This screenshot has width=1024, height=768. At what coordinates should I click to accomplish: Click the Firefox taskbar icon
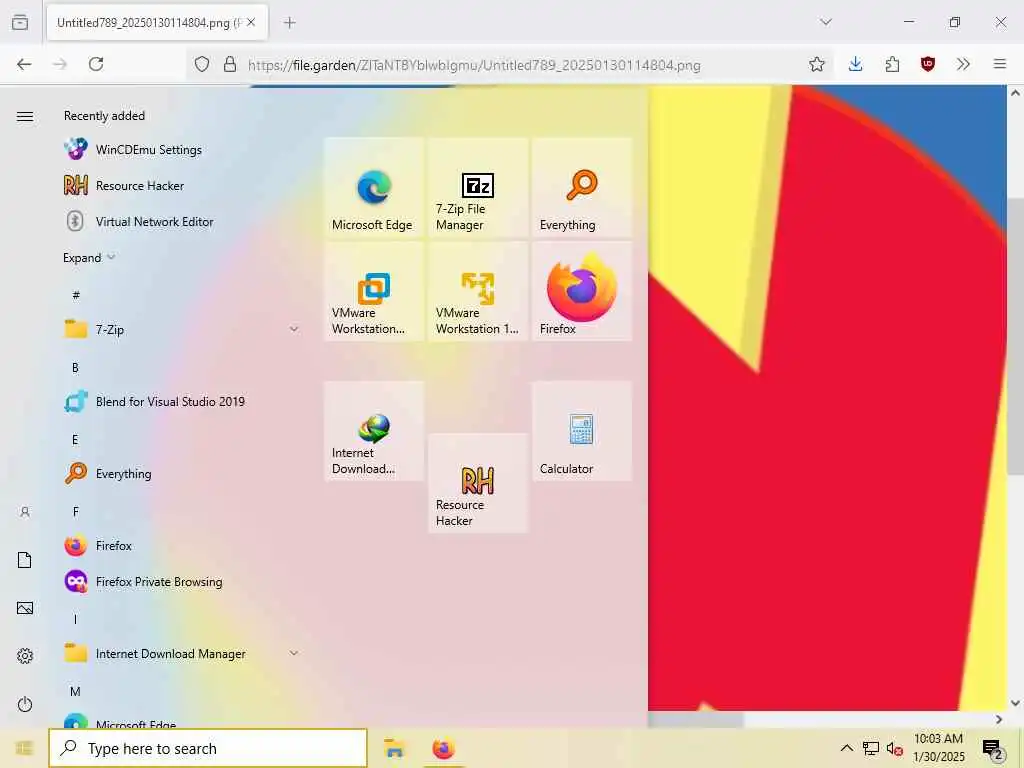point(443,748)
